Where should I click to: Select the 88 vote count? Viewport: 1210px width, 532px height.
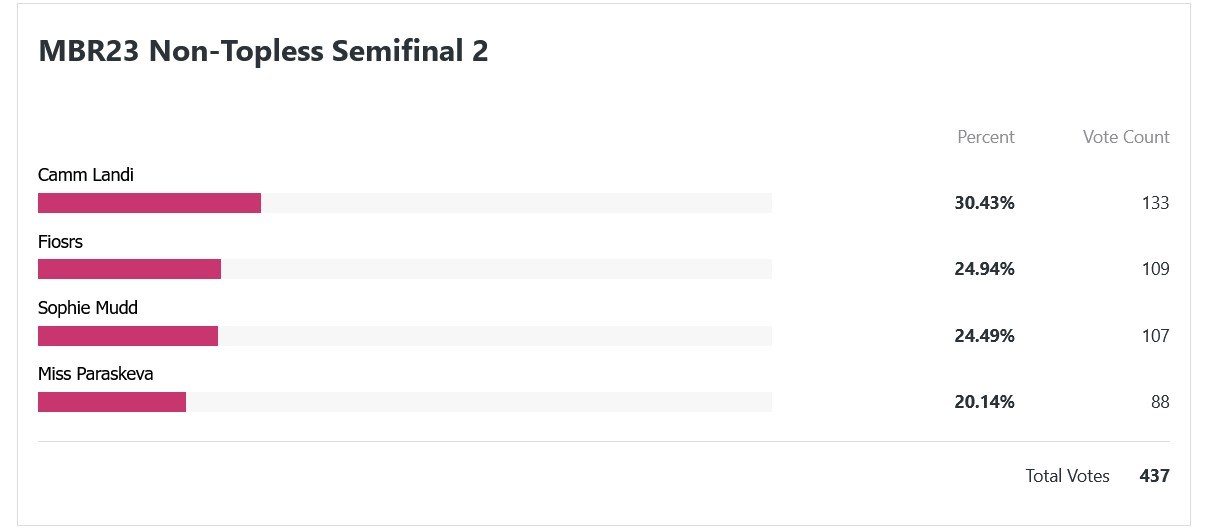[1160, 402]
